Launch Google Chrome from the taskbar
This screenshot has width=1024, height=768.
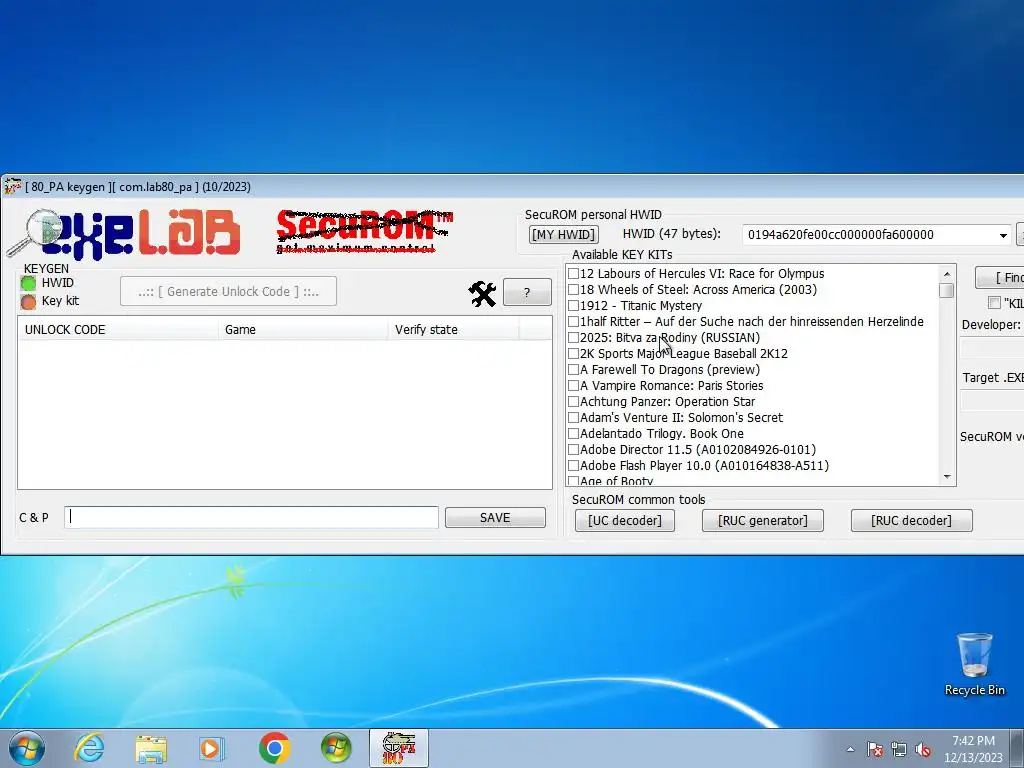[x=274, y=748]
